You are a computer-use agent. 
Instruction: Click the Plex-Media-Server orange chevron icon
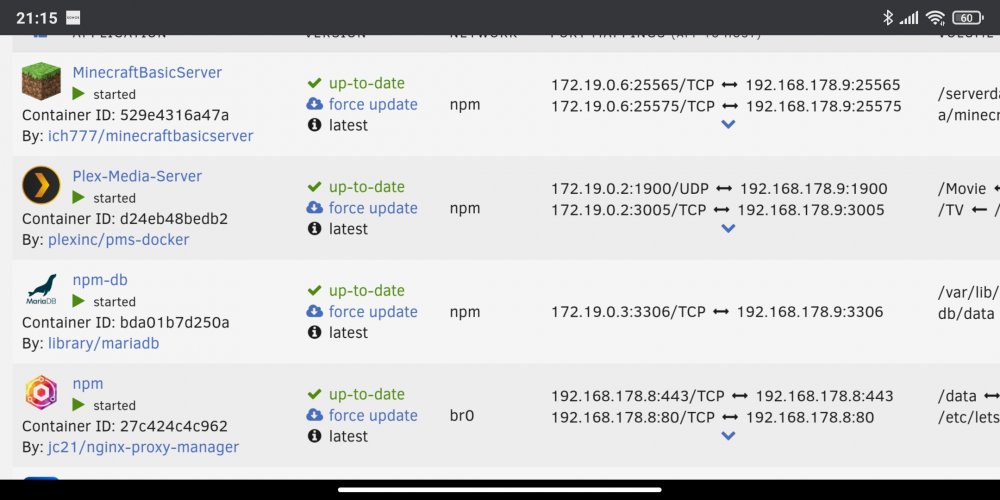pyautogui.click(x=41, y=185)
